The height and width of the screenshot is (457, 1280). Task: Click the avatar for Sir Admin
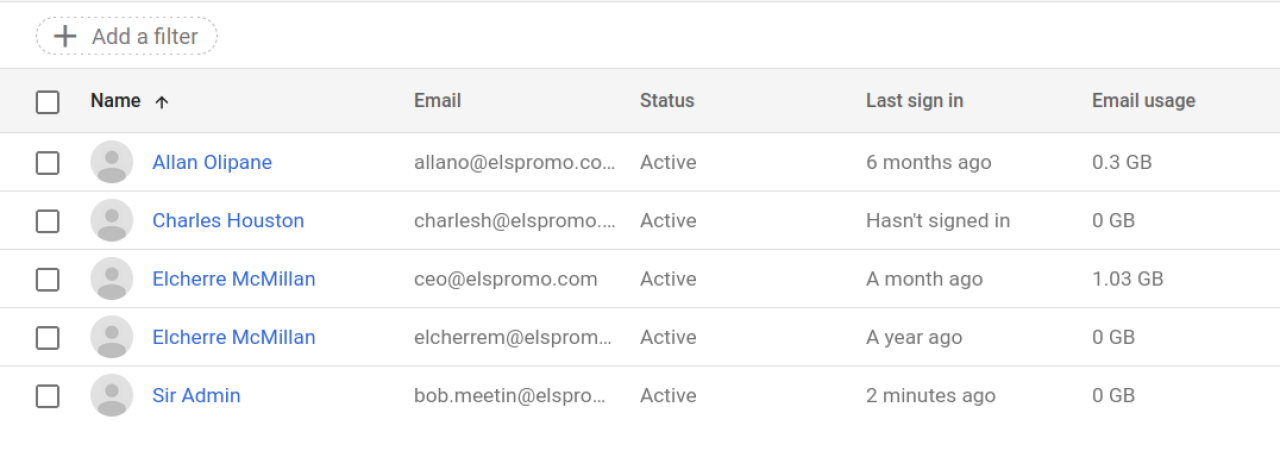(x=112, y=396)
